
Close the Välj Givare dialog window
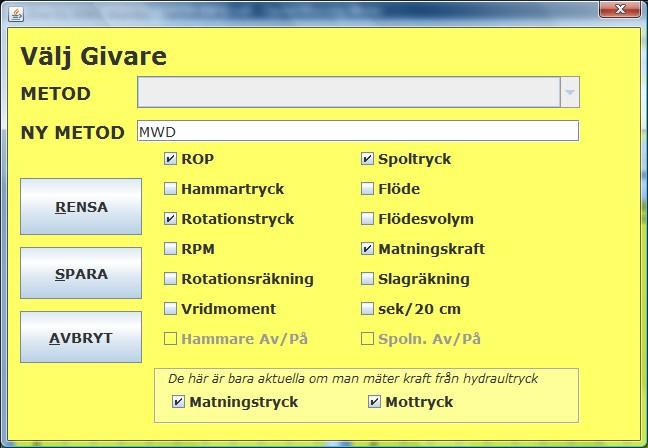[x=619, y=10]
